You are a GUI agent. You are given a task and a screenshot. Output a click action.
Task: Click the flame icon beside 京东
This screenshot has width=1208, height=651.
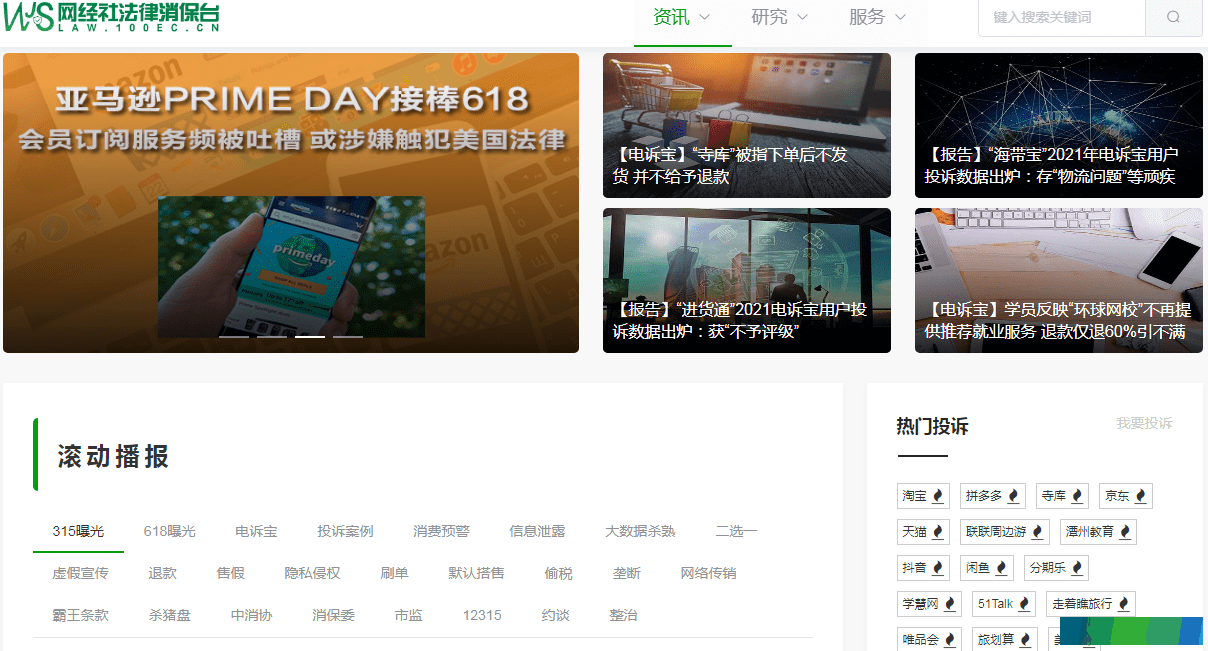pos(1141,496)
